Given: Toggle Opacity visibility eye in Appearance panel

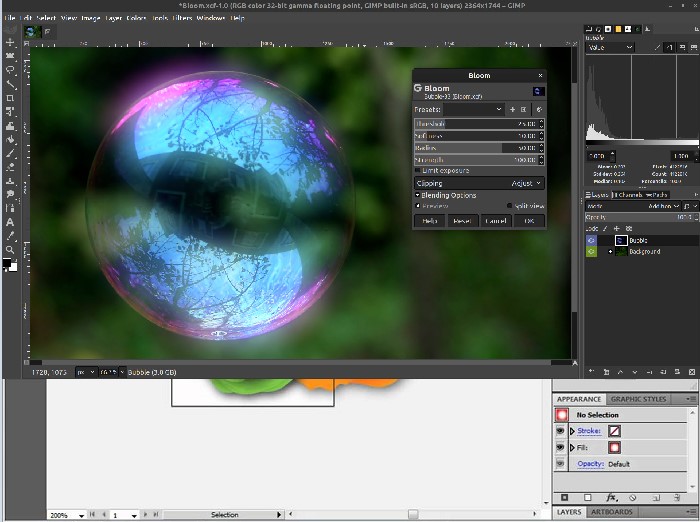Looking at the screenshot, I should (x=560, y=464).
